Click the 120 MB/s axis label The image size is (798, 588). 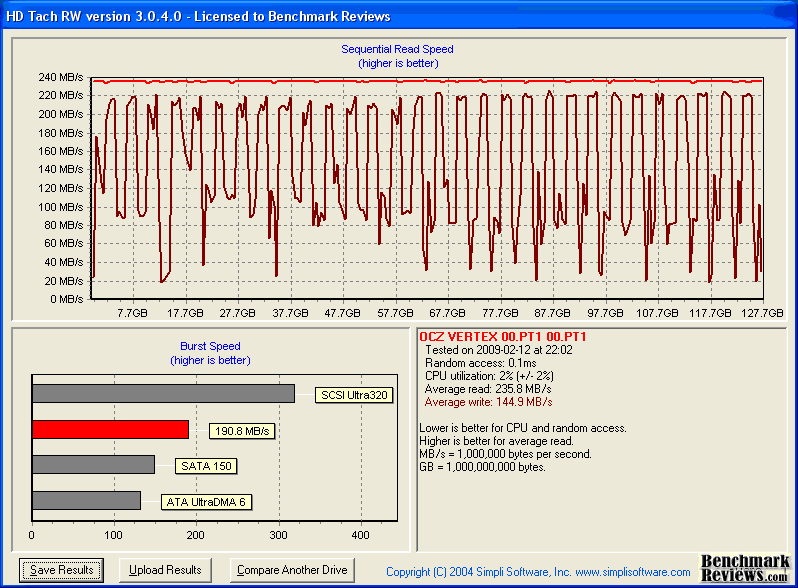61,188
